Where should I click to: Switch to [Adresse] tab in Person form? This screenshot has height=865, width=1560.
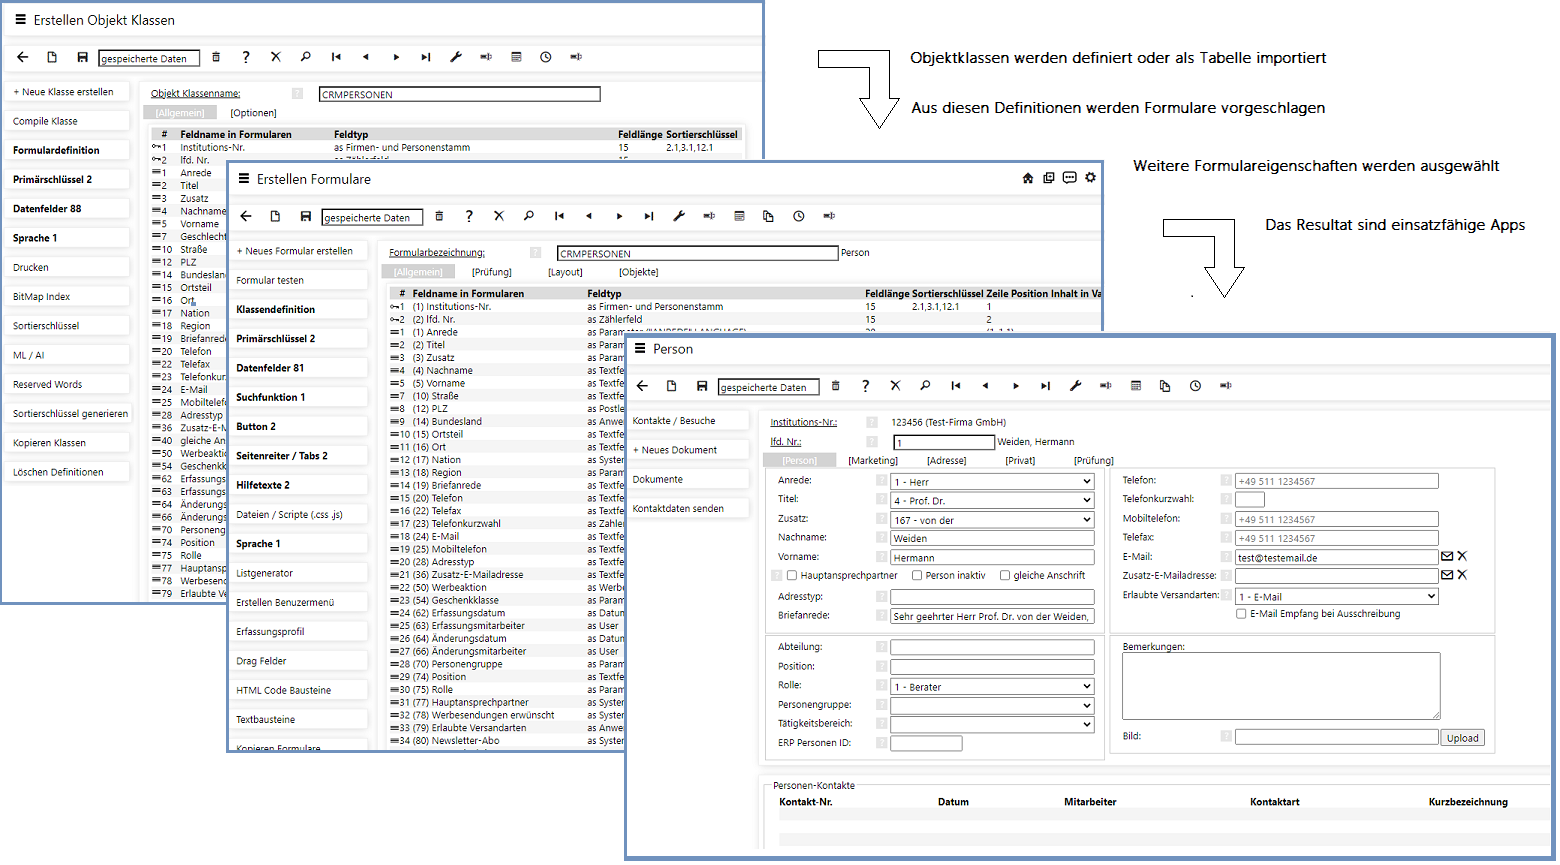[946, 461]
